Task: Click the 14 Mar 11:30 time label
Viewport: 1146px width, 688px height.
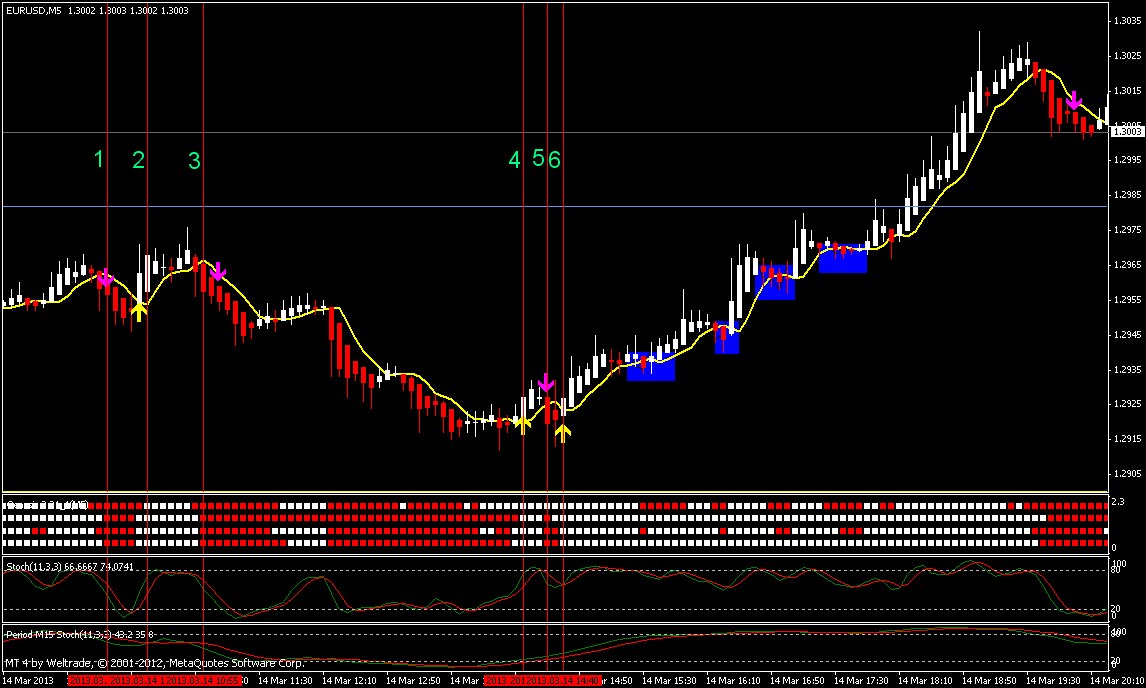Action: pyautogui.click(x=286, y=681)
